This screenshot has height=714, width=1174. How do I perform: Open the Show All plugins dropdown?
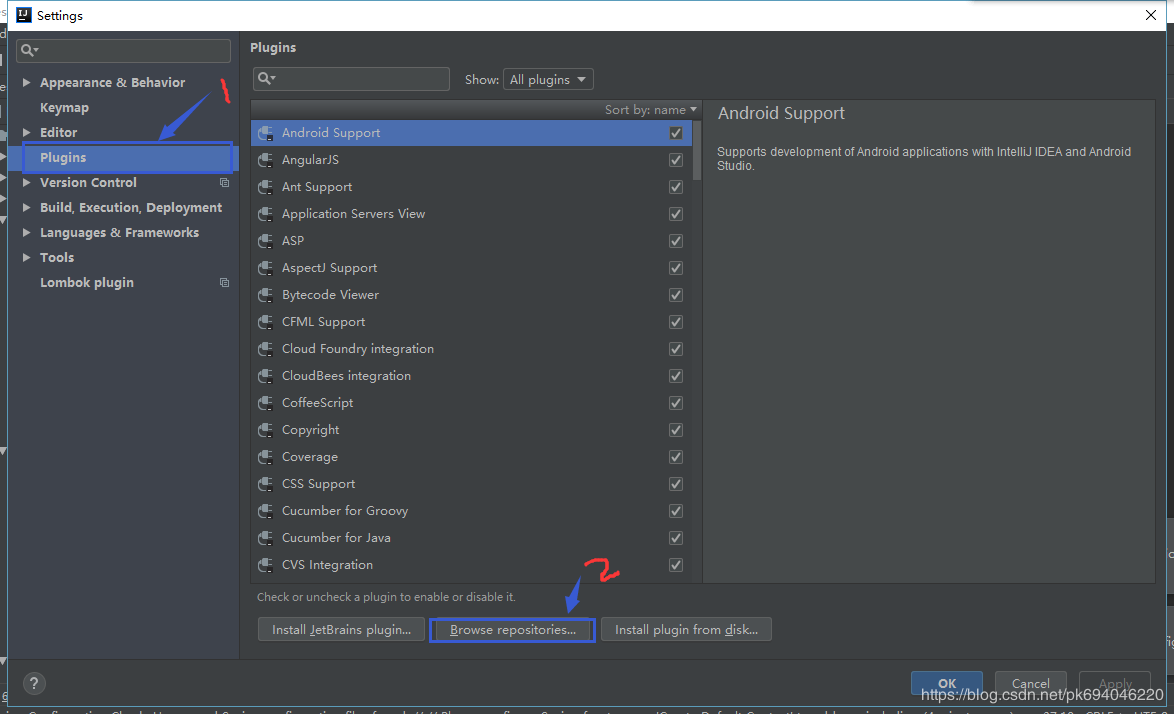point(548,78)
